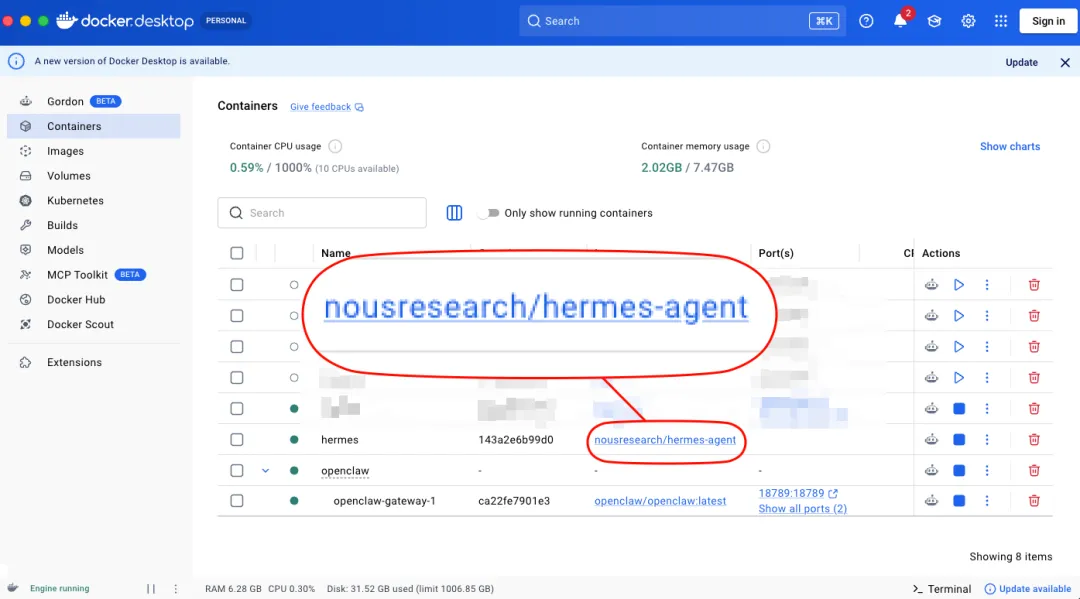Viewport: 1080px width, 599px height.
Task: Focus the containers Search field
Action: coord(322,213)
